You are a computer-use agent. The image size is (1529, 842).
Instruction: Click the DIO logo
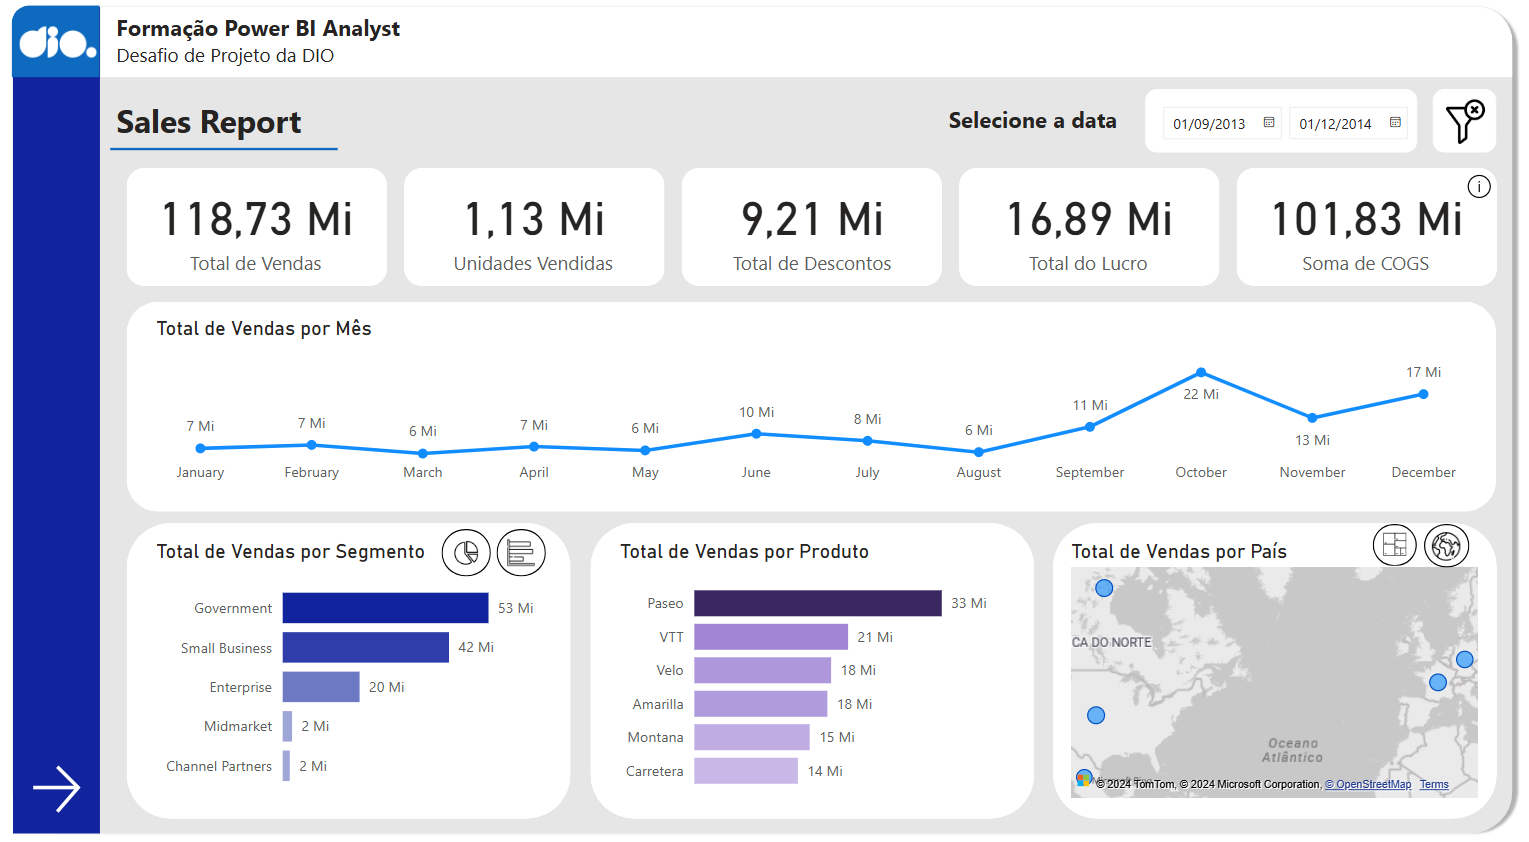tap(57, 42)
